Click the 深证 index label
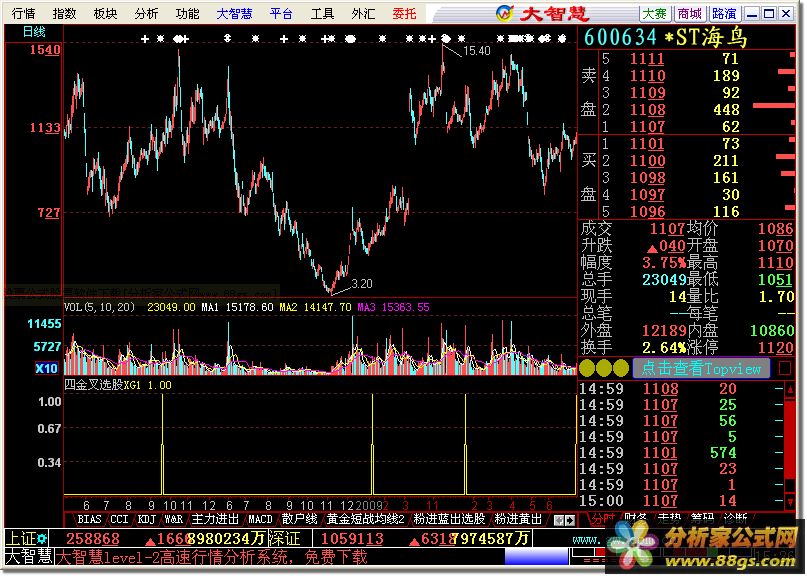 [284, 538]
